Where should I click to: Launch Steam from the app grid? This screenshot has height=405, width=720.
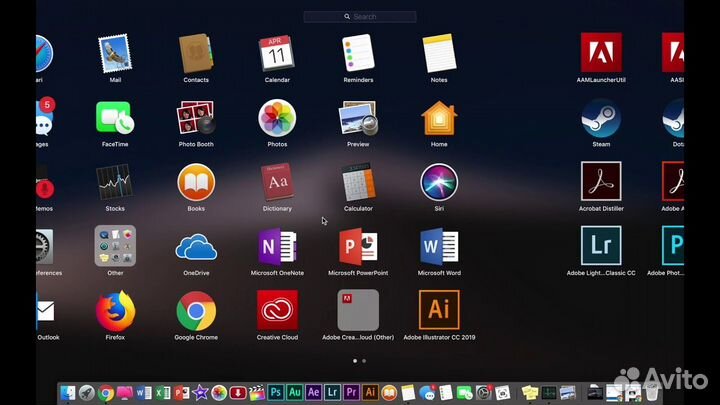601,118
